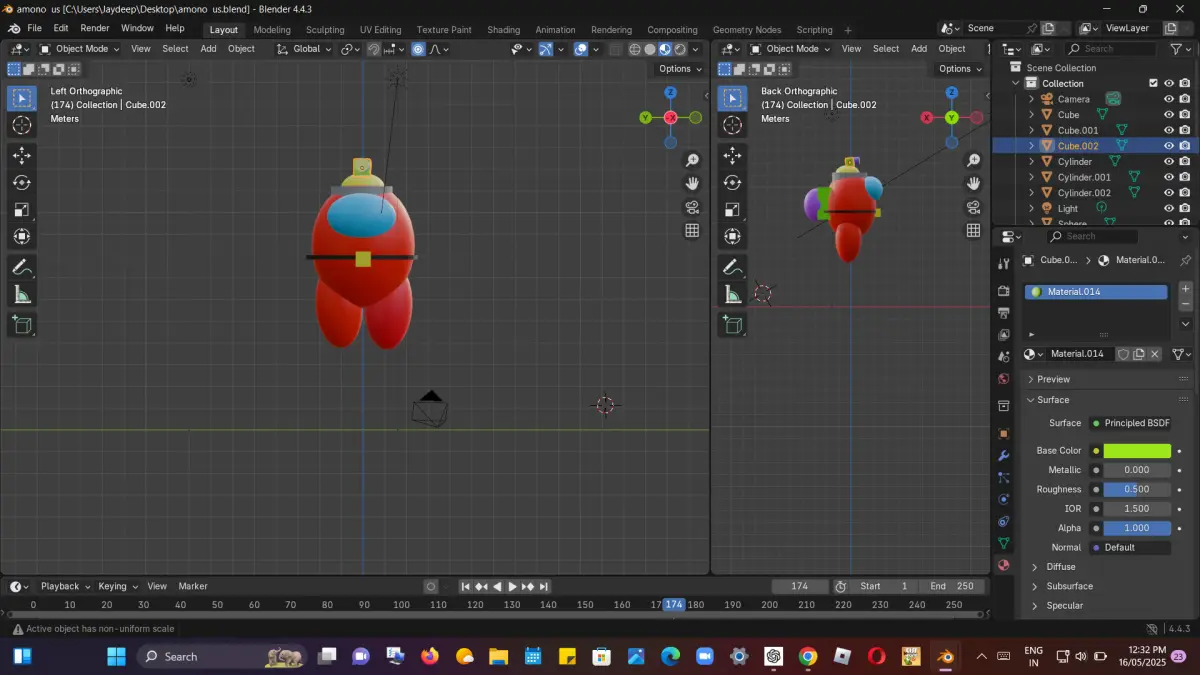
Task: Open the File menu
Action: pyautogui.click(x=34, y=28)
